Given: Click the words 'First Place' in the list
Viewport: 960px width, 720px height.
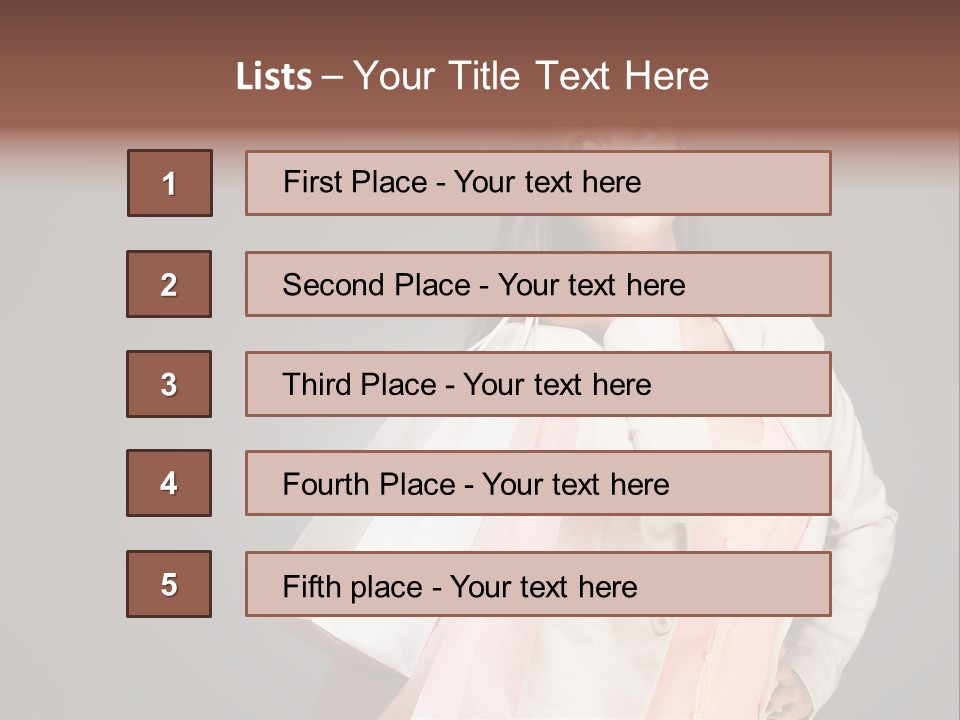Looking at the screenshot, I should click(355, 182).
